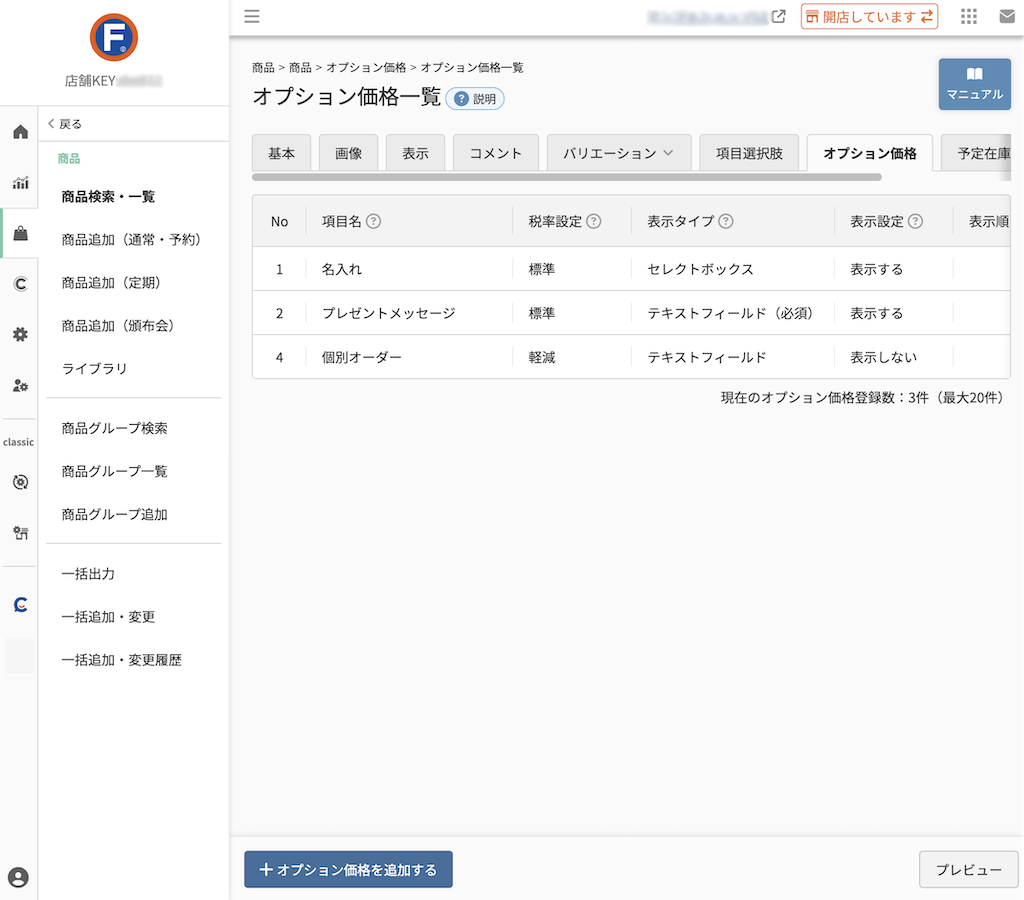Open 一括追加・変更 menu item
This screenshot has width=1024, height=900.
(x=108, y=617)
